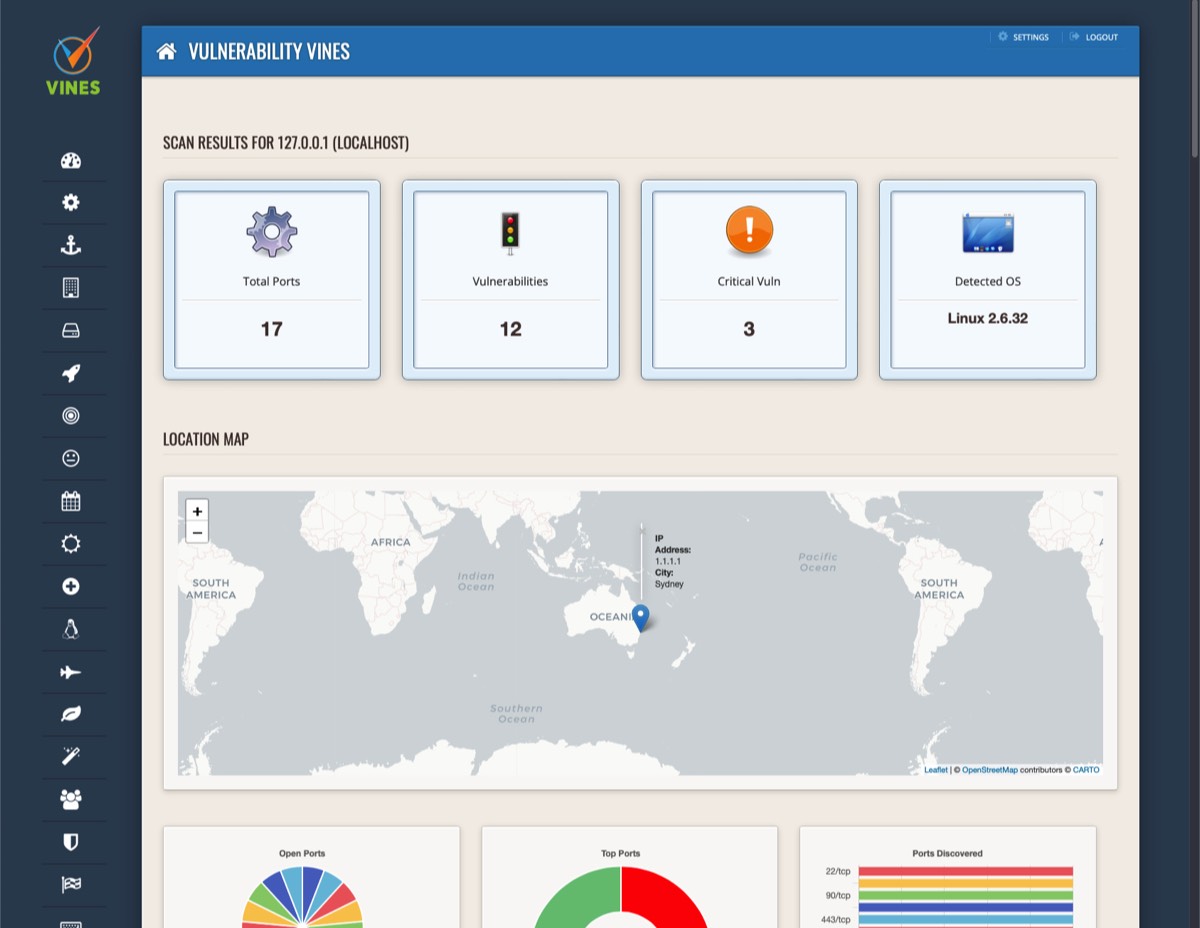The height and width of the screenshot is (928, 1200).
Task: Click the red 22/tcp bar in Ports Discovered
Action: click(x=965, y=871)
